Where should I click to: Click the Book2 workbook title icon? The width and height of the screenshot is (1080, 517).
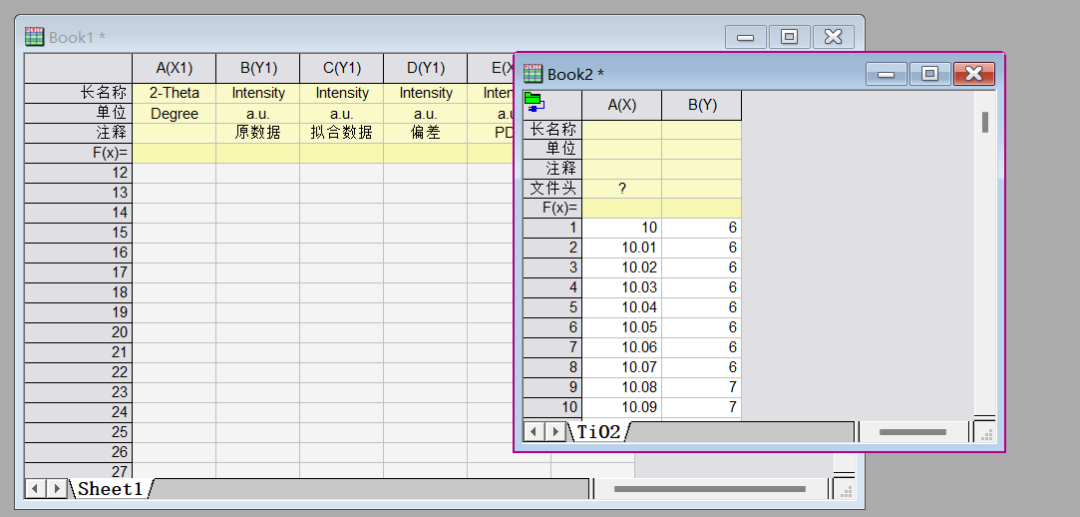pos(533,74)
